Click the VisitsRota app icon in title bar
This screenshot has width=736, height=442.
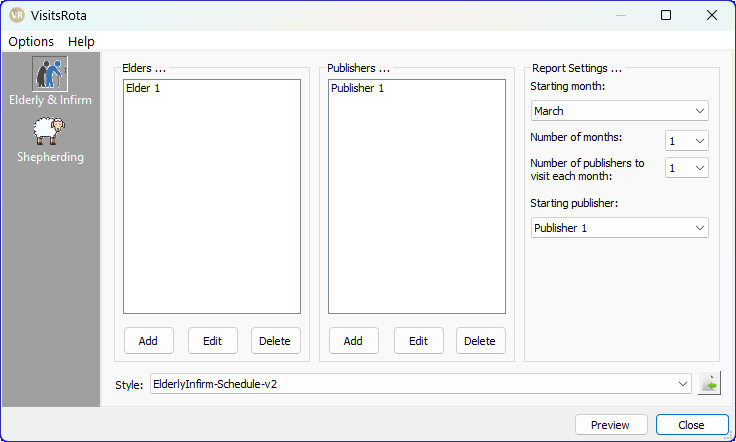(16, 15)
